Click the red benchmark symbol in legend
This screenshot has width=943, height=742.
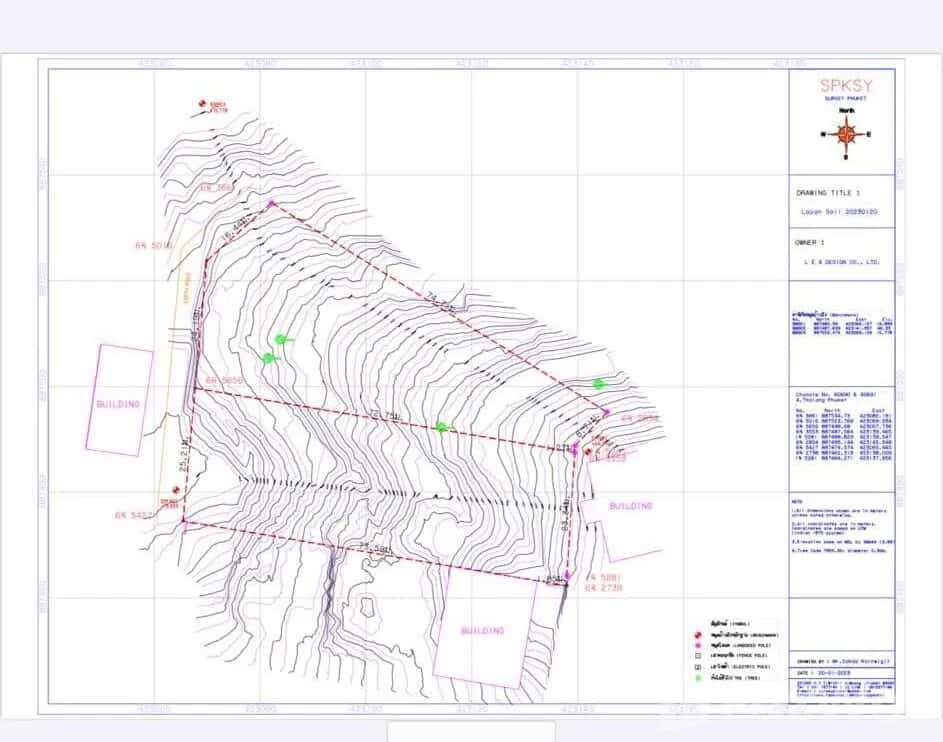tap(696, 635)
